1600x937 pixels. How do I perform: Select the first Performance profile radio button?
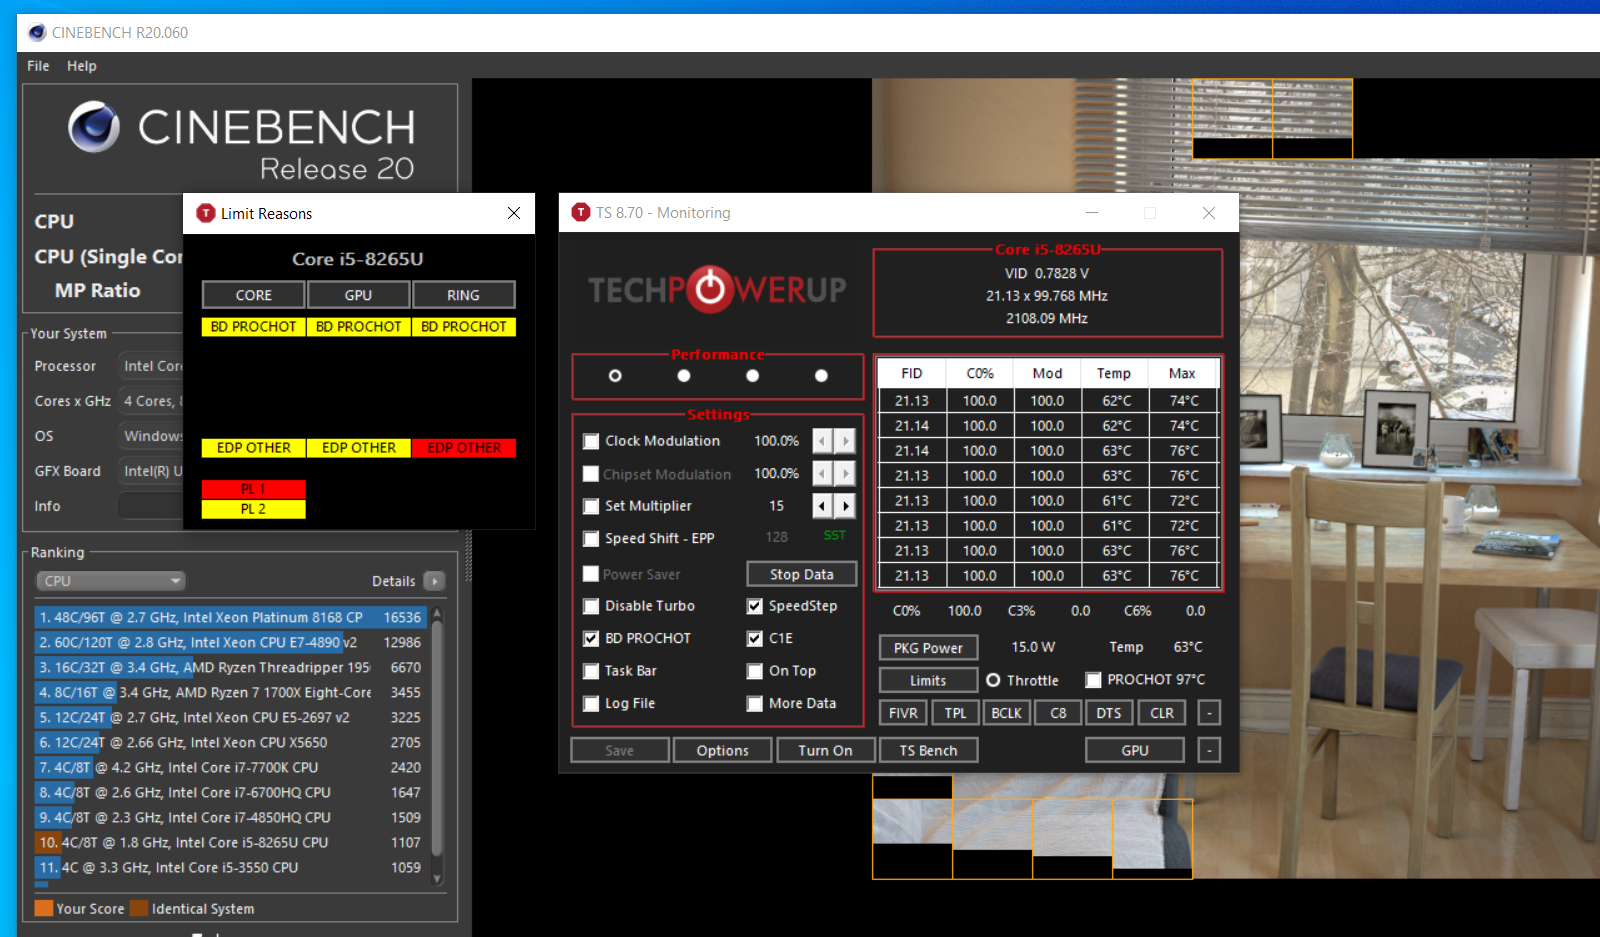pyautogui.click(x=615, y=376)
